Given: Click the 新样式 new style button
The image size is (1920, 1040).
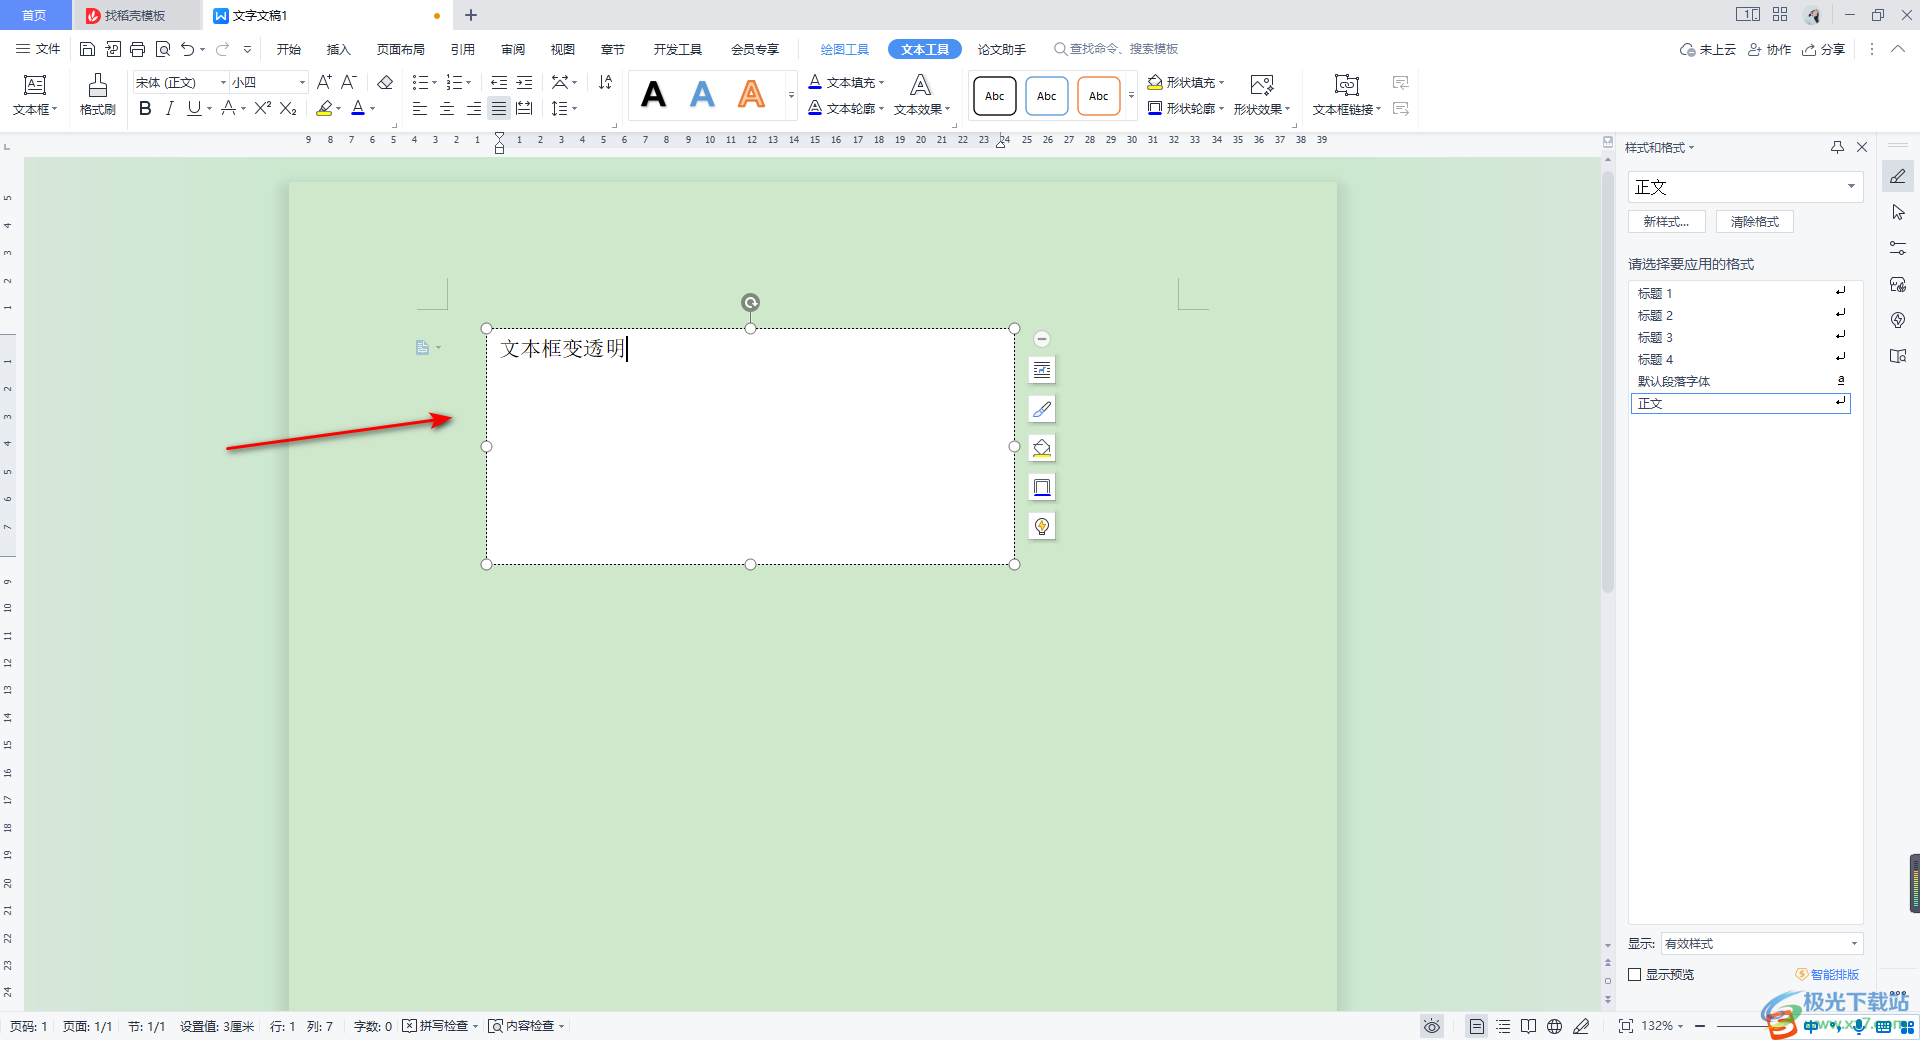Looking at the screenshot, I should [x=1666, y=221].
